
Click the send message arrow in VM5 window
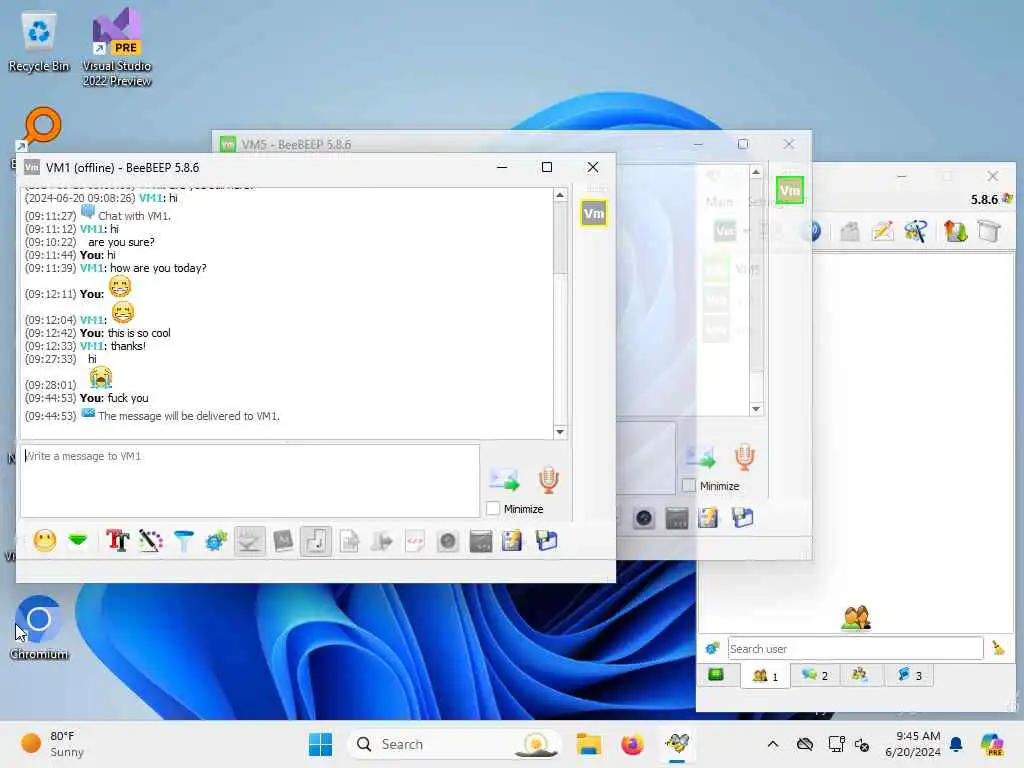(701, 457)
